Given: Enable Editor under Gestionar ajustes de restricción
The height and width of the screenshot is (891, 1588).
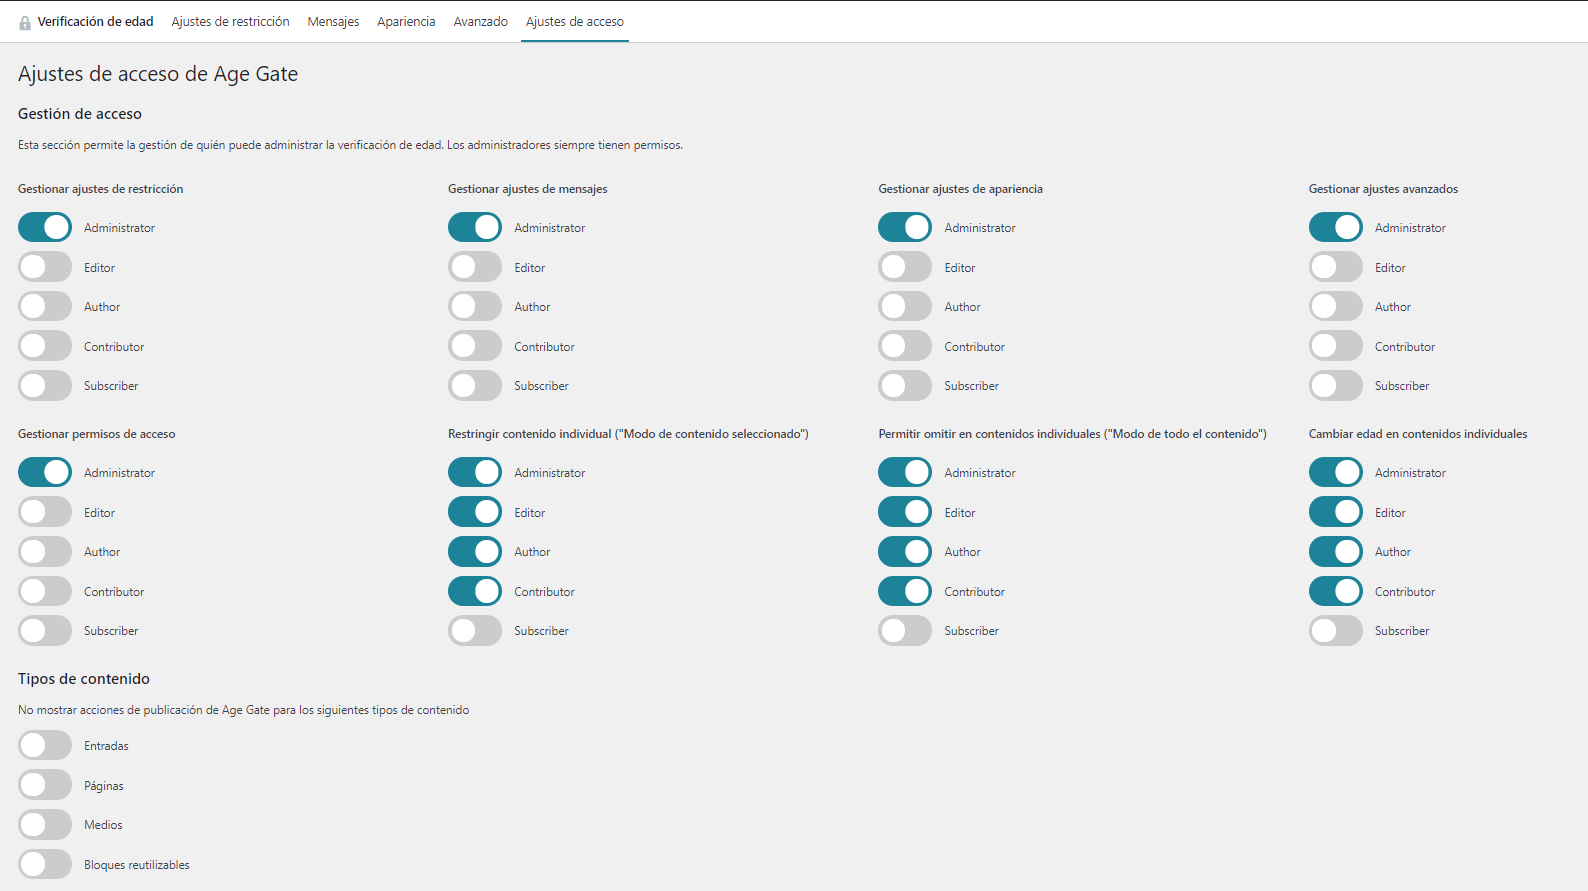Looking at the screenshot, I should click(45, 267).
